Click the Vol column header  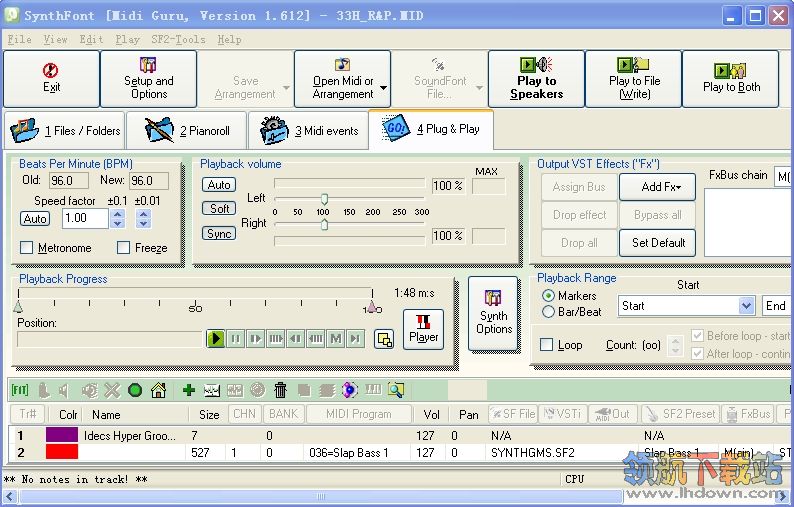coord(431,414)
